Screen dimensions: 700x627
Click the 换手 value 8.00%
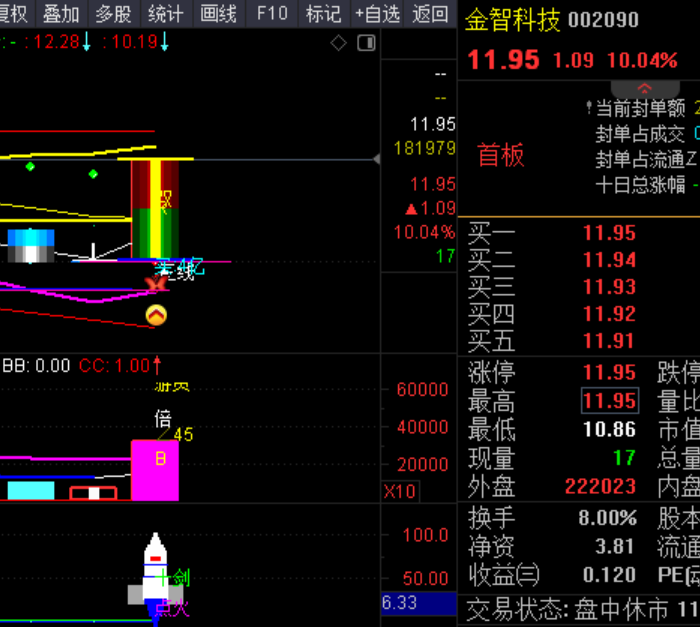pos(608,518)
